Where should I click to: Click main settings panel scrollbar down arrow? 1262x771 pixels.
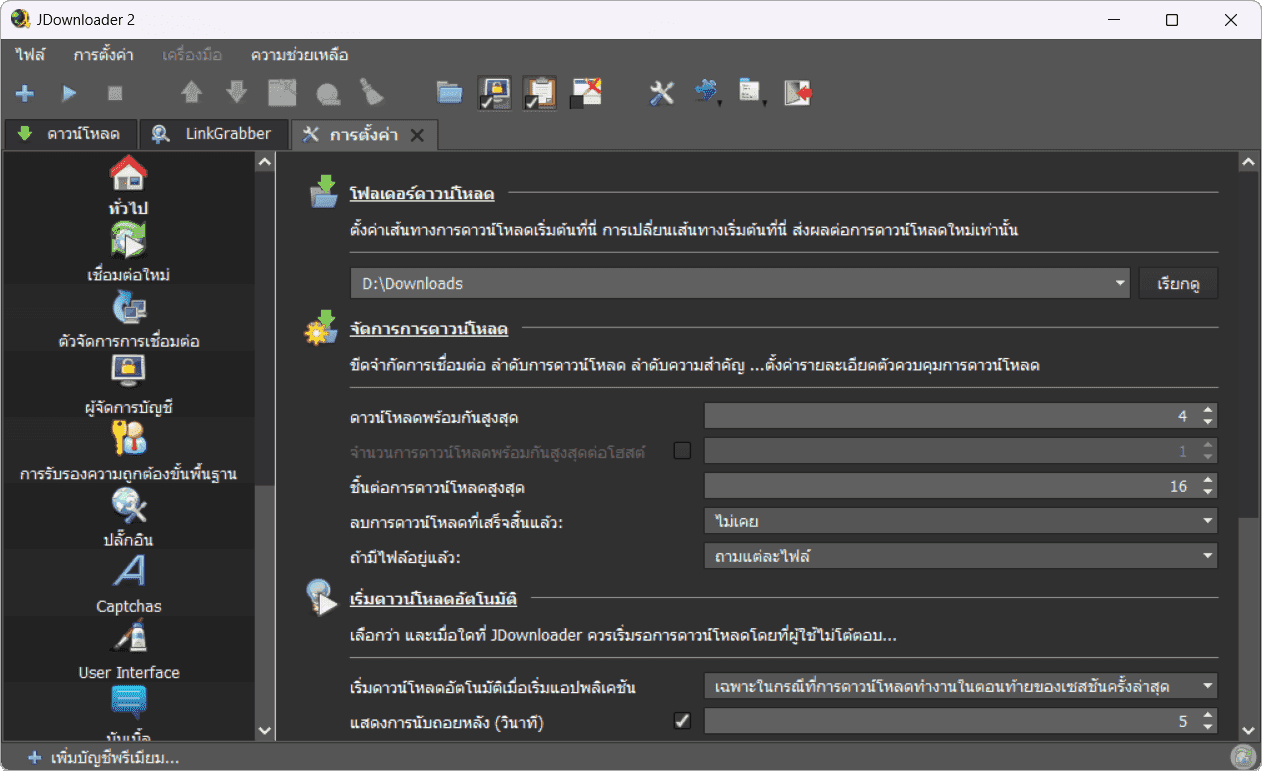(x=1247, y=731)
